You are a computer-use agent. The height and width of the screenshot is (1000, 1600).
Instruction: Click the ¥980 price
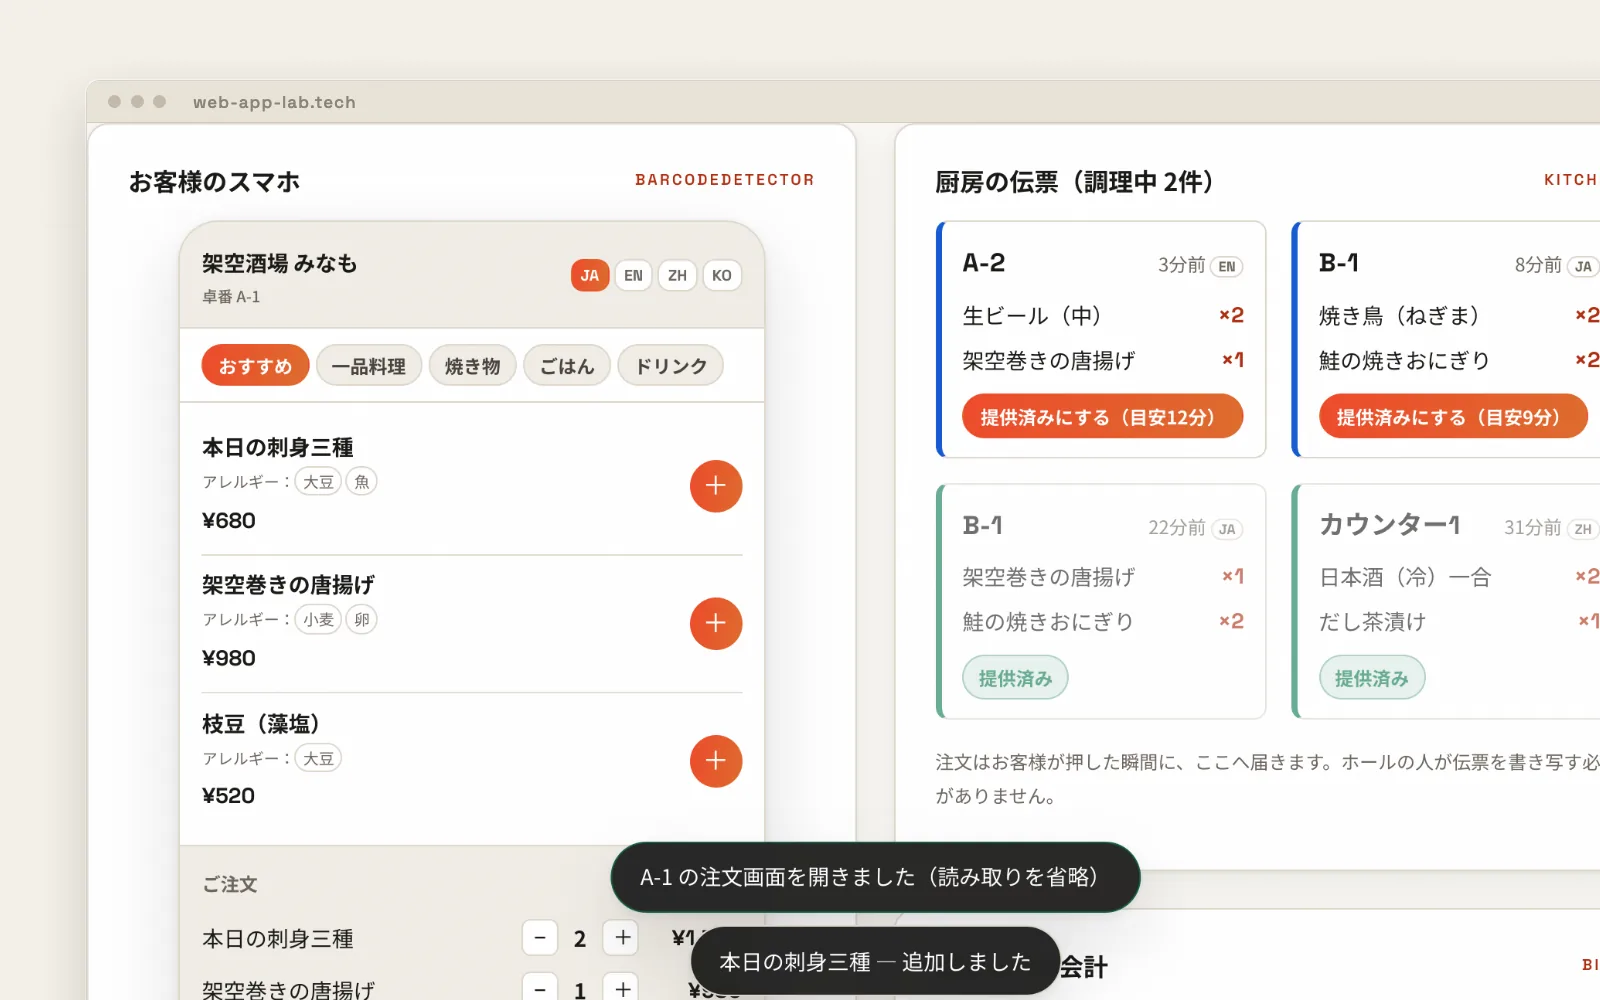coord(229,658)
